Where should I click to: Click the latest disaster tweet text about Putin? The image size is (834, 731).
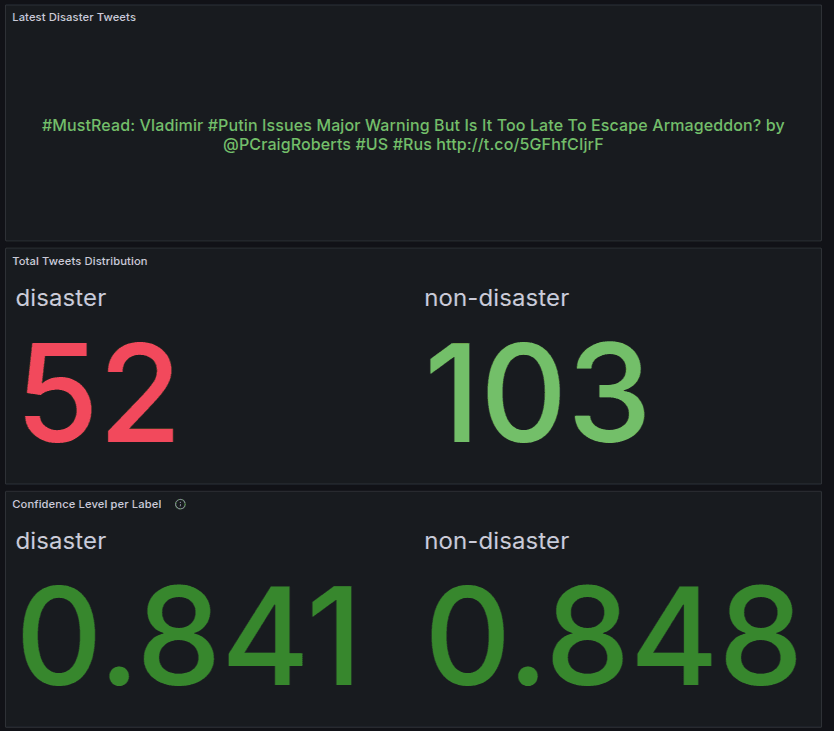click(413, 135)
